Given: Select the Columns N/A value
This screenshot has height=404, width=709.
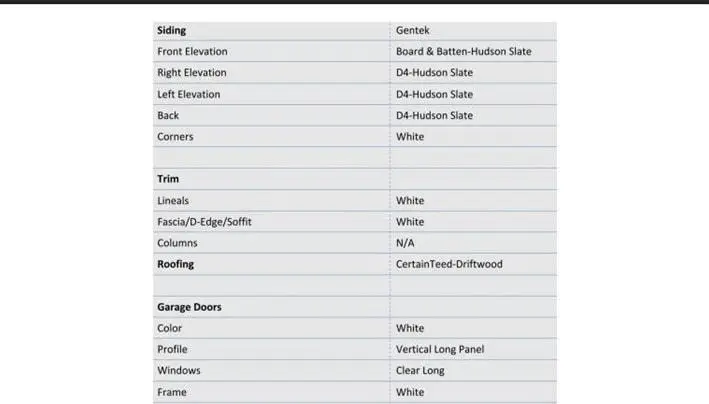Looking at the screenshot, I should click(x=405, y=243).
